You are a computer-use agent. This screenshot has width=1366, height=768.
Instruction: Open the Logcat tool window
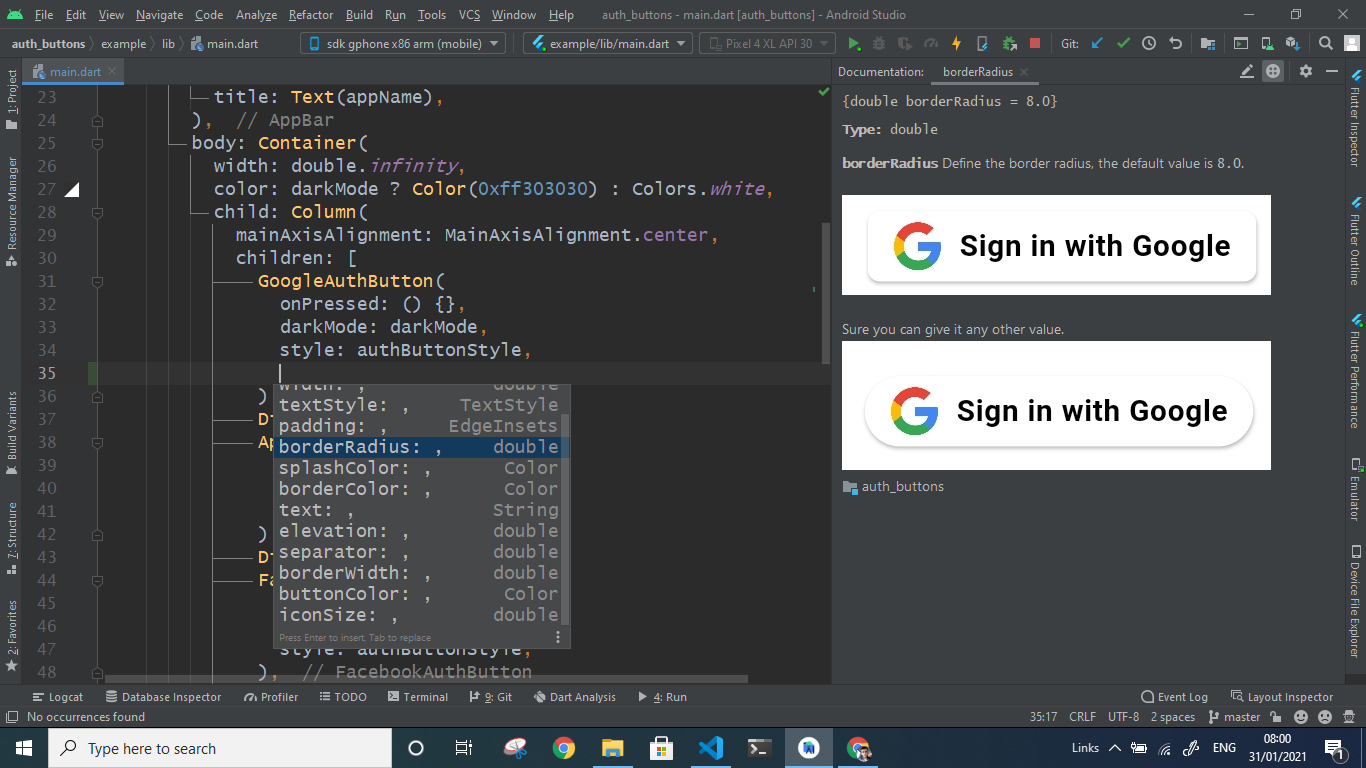point(58,697)
